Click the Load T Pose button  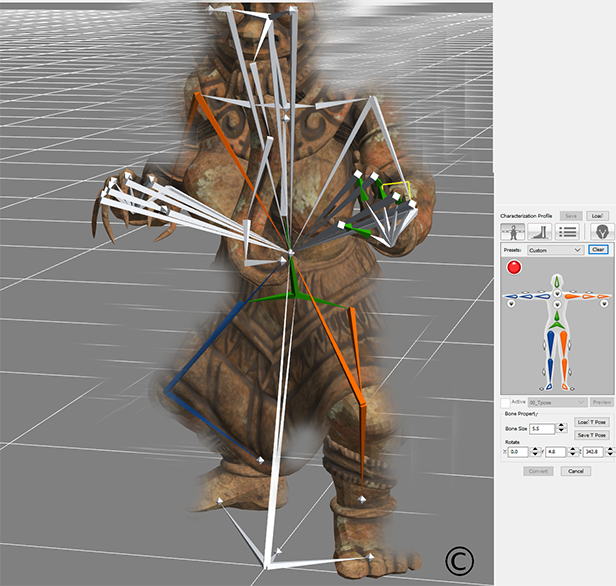tap(592, 422)
